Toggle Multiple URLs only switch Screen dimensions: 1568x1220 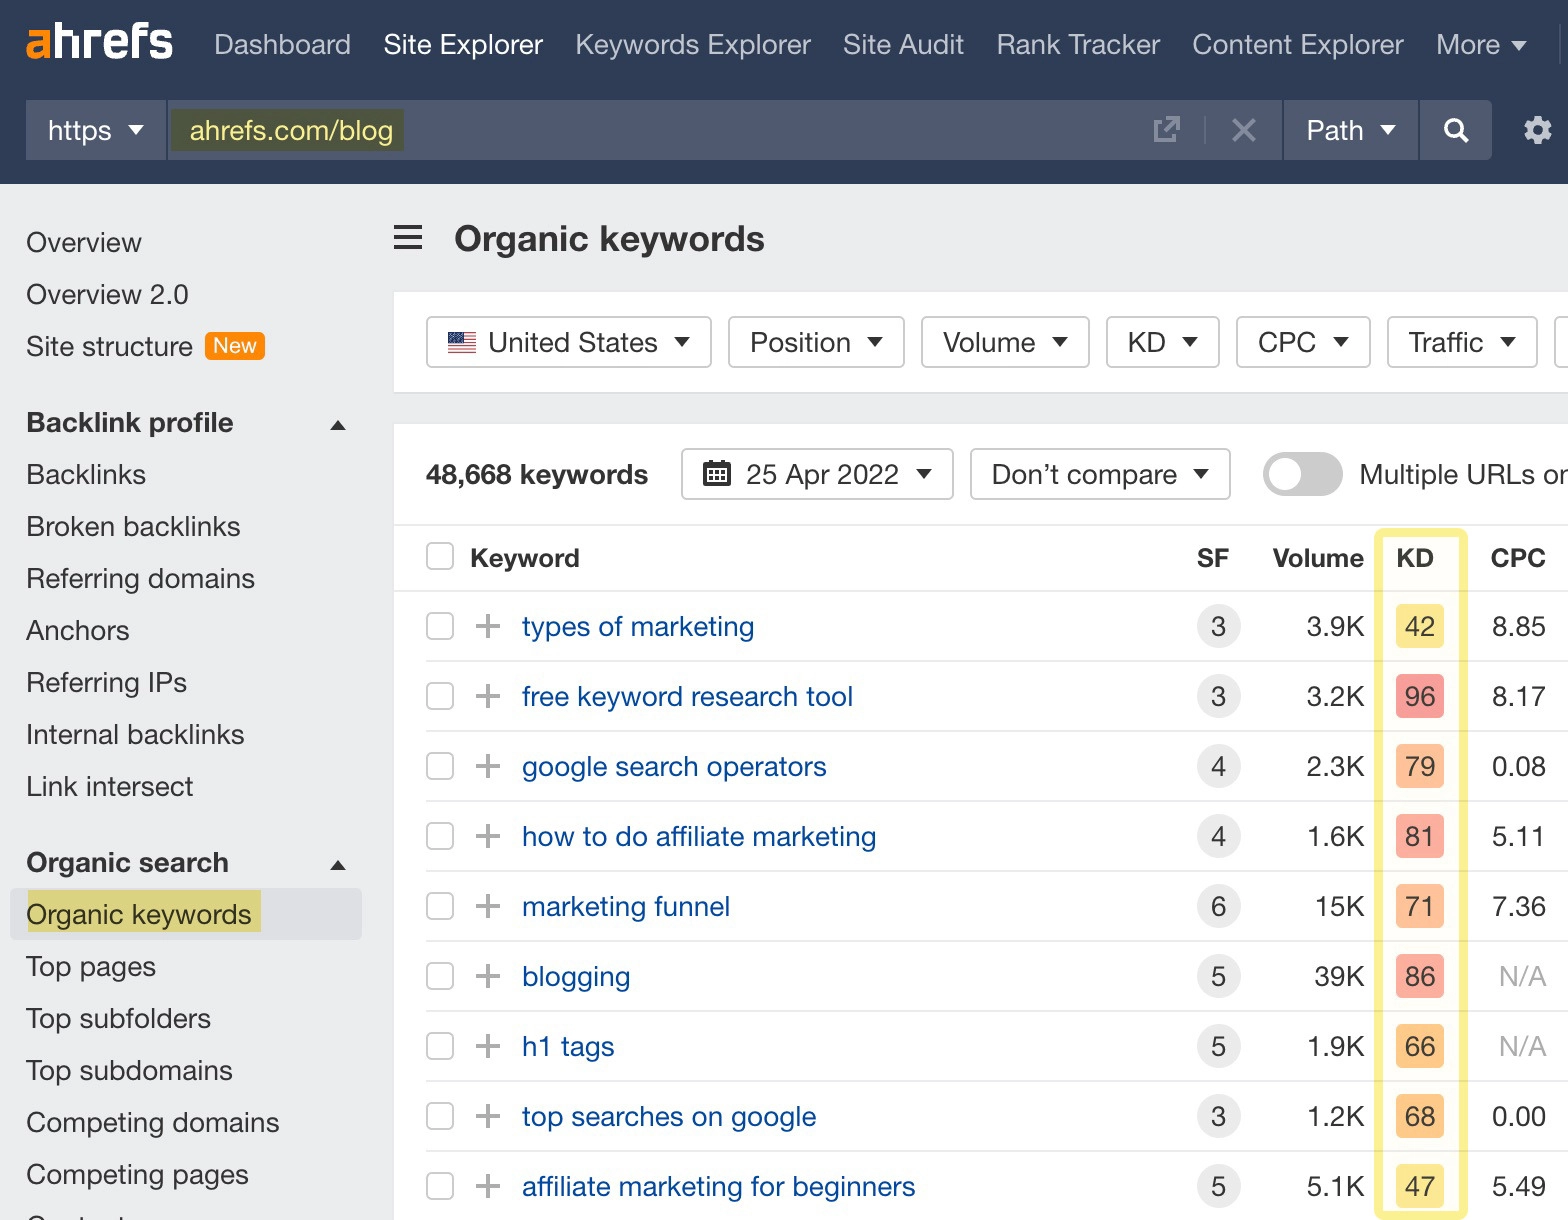coord(1302,474)
